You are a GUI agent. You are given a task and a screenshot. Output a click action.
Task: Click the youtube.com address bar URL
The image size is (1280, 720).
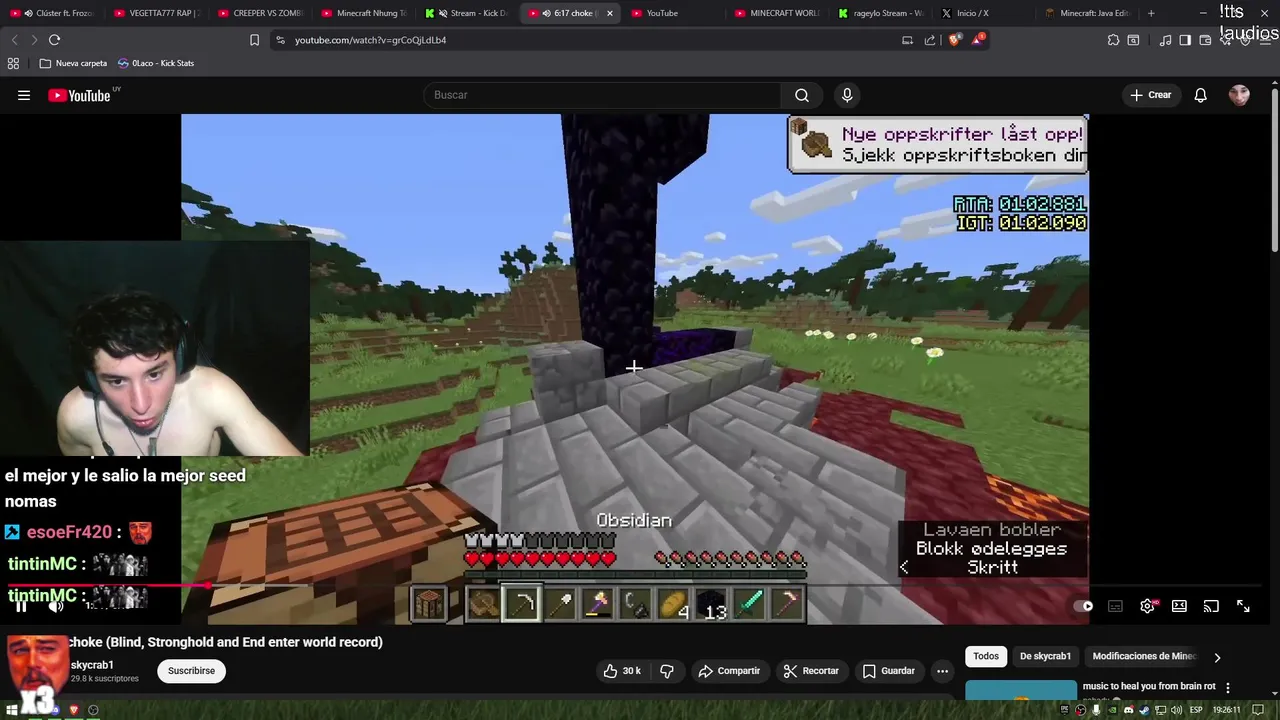click(370, 40)
